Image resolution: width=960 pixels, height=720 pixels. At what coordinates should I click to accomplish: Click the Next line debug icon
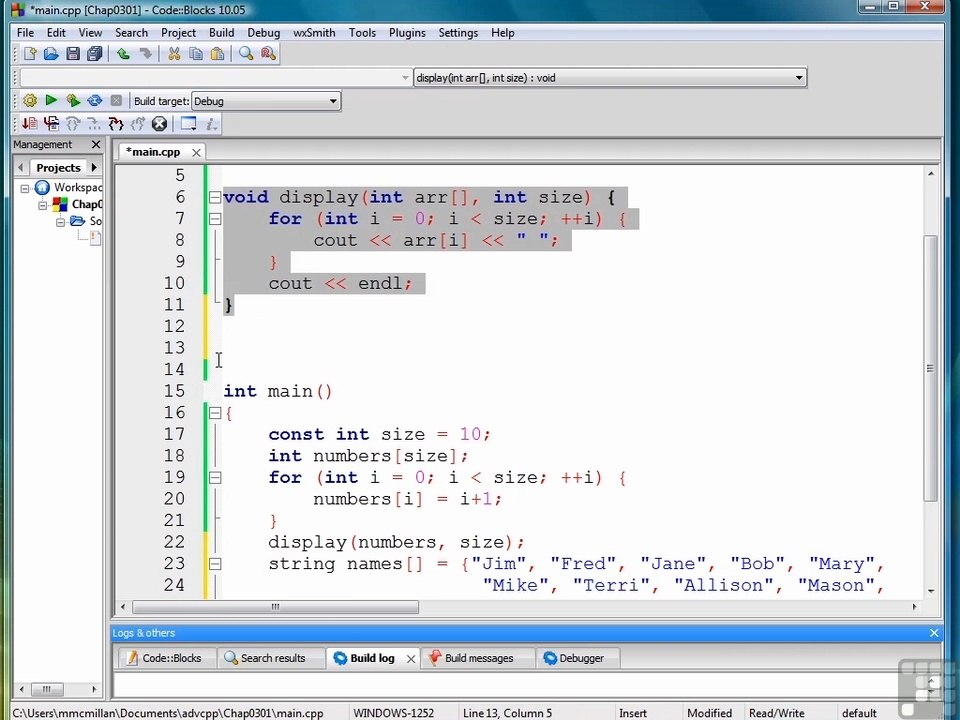pyautogui.click(x=73, y=124)
